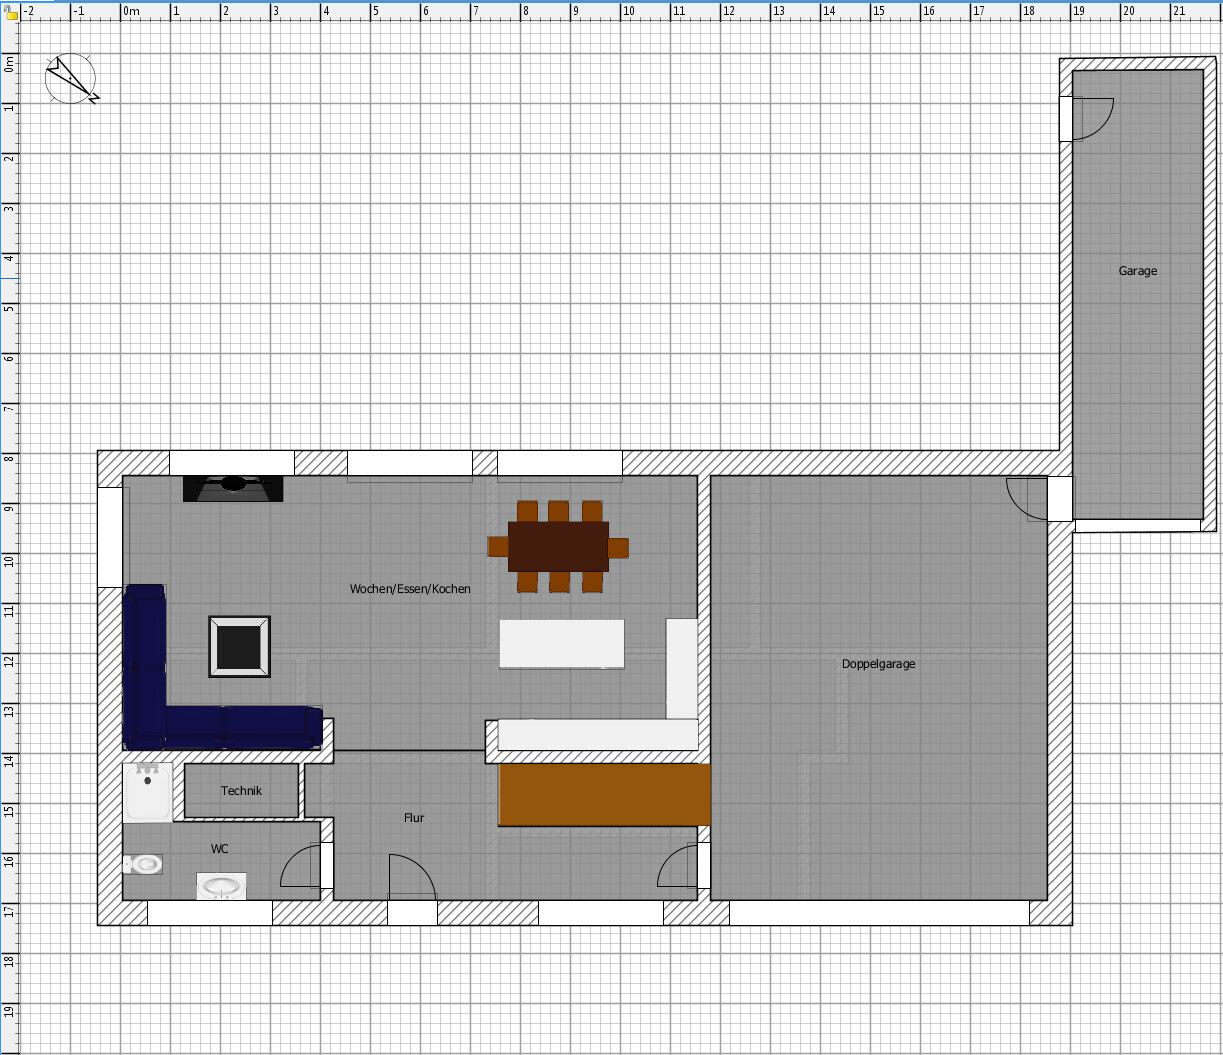
Task: Click the 0m mark on horizontal ruler
Action: pos(131,13)
